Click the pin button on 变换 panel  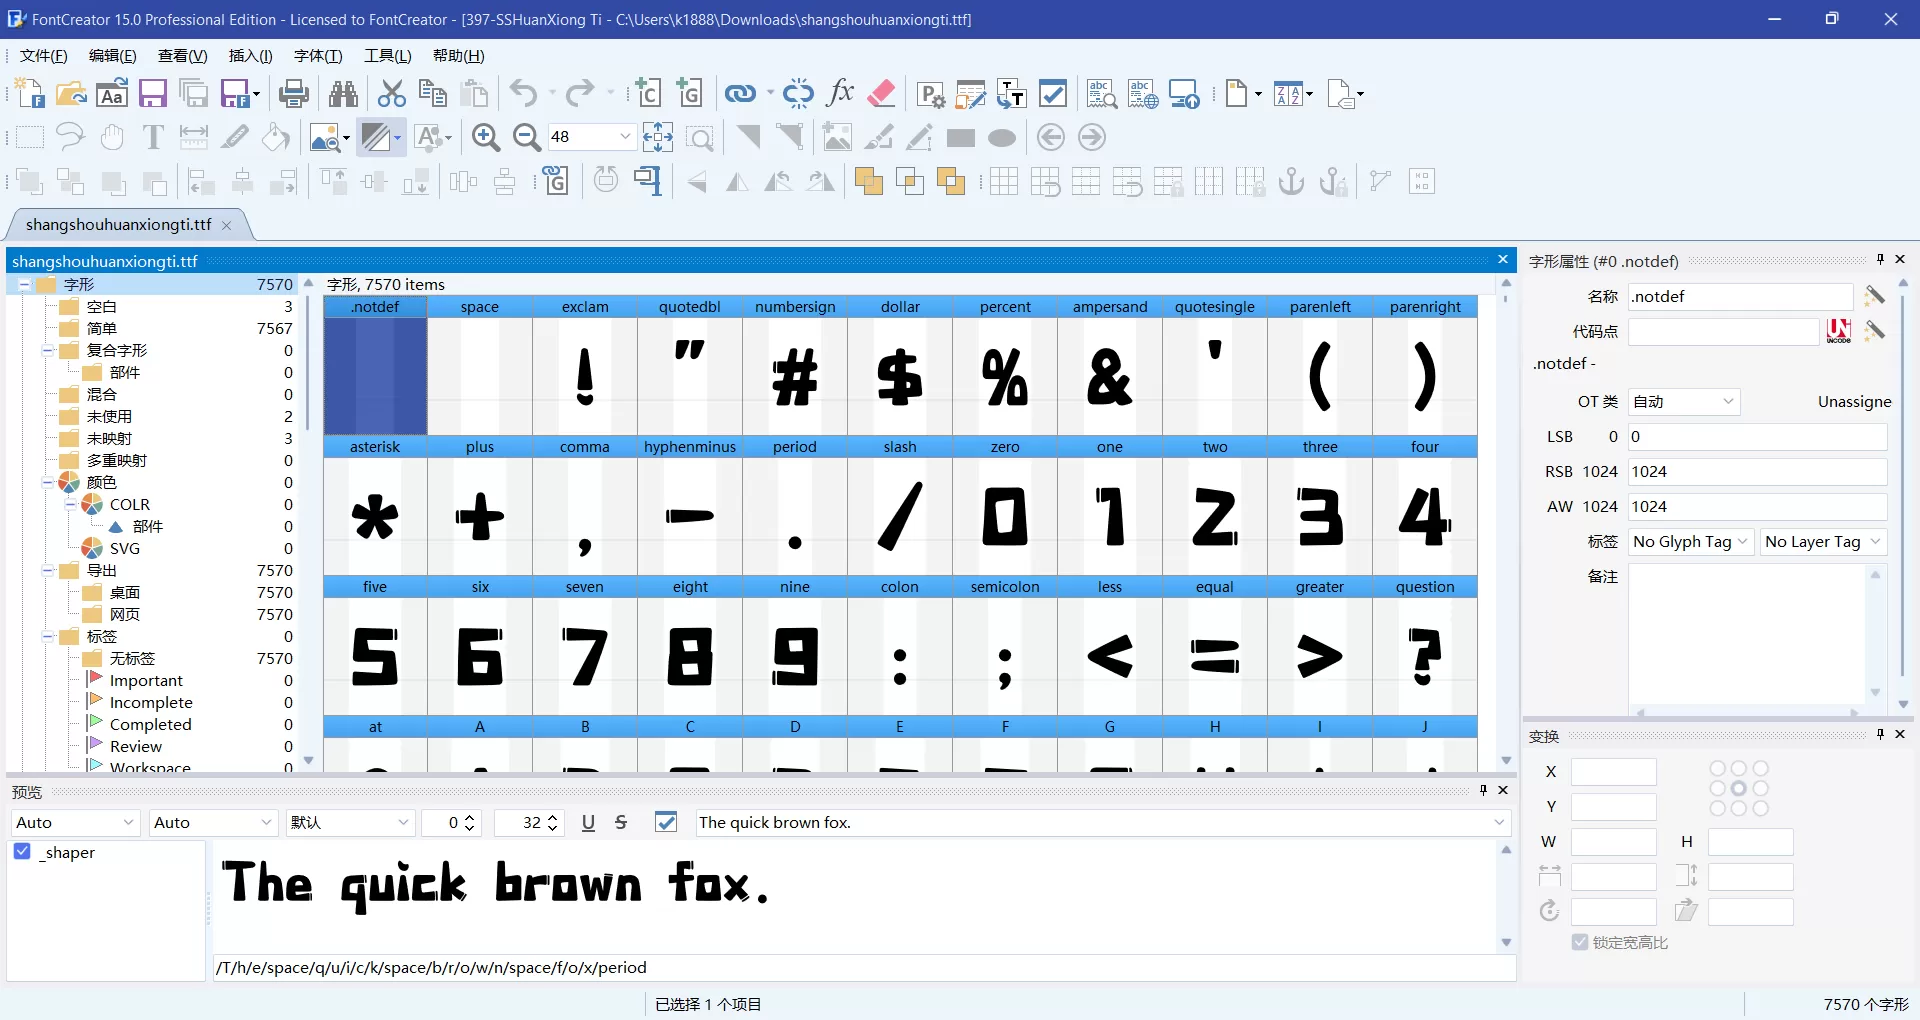click(x=1879, y=735)
